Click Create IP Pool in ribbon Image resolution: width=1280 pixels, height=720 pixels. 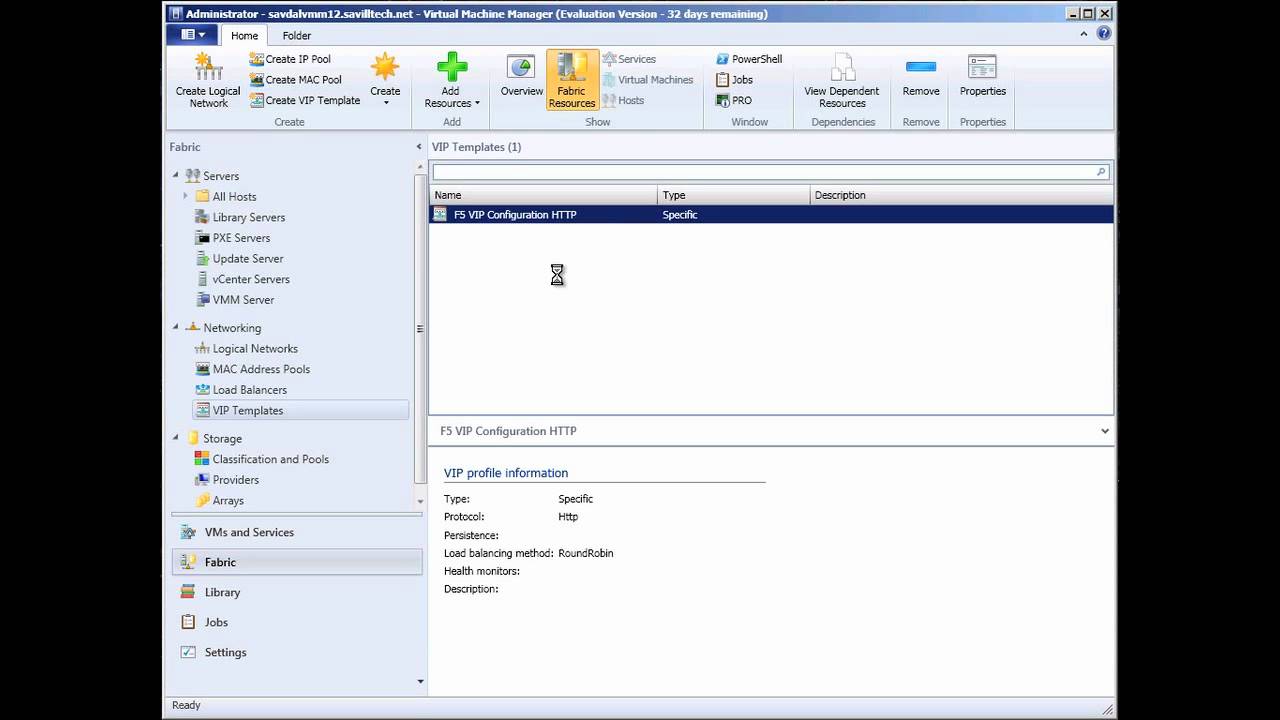(x=290, y=59)
